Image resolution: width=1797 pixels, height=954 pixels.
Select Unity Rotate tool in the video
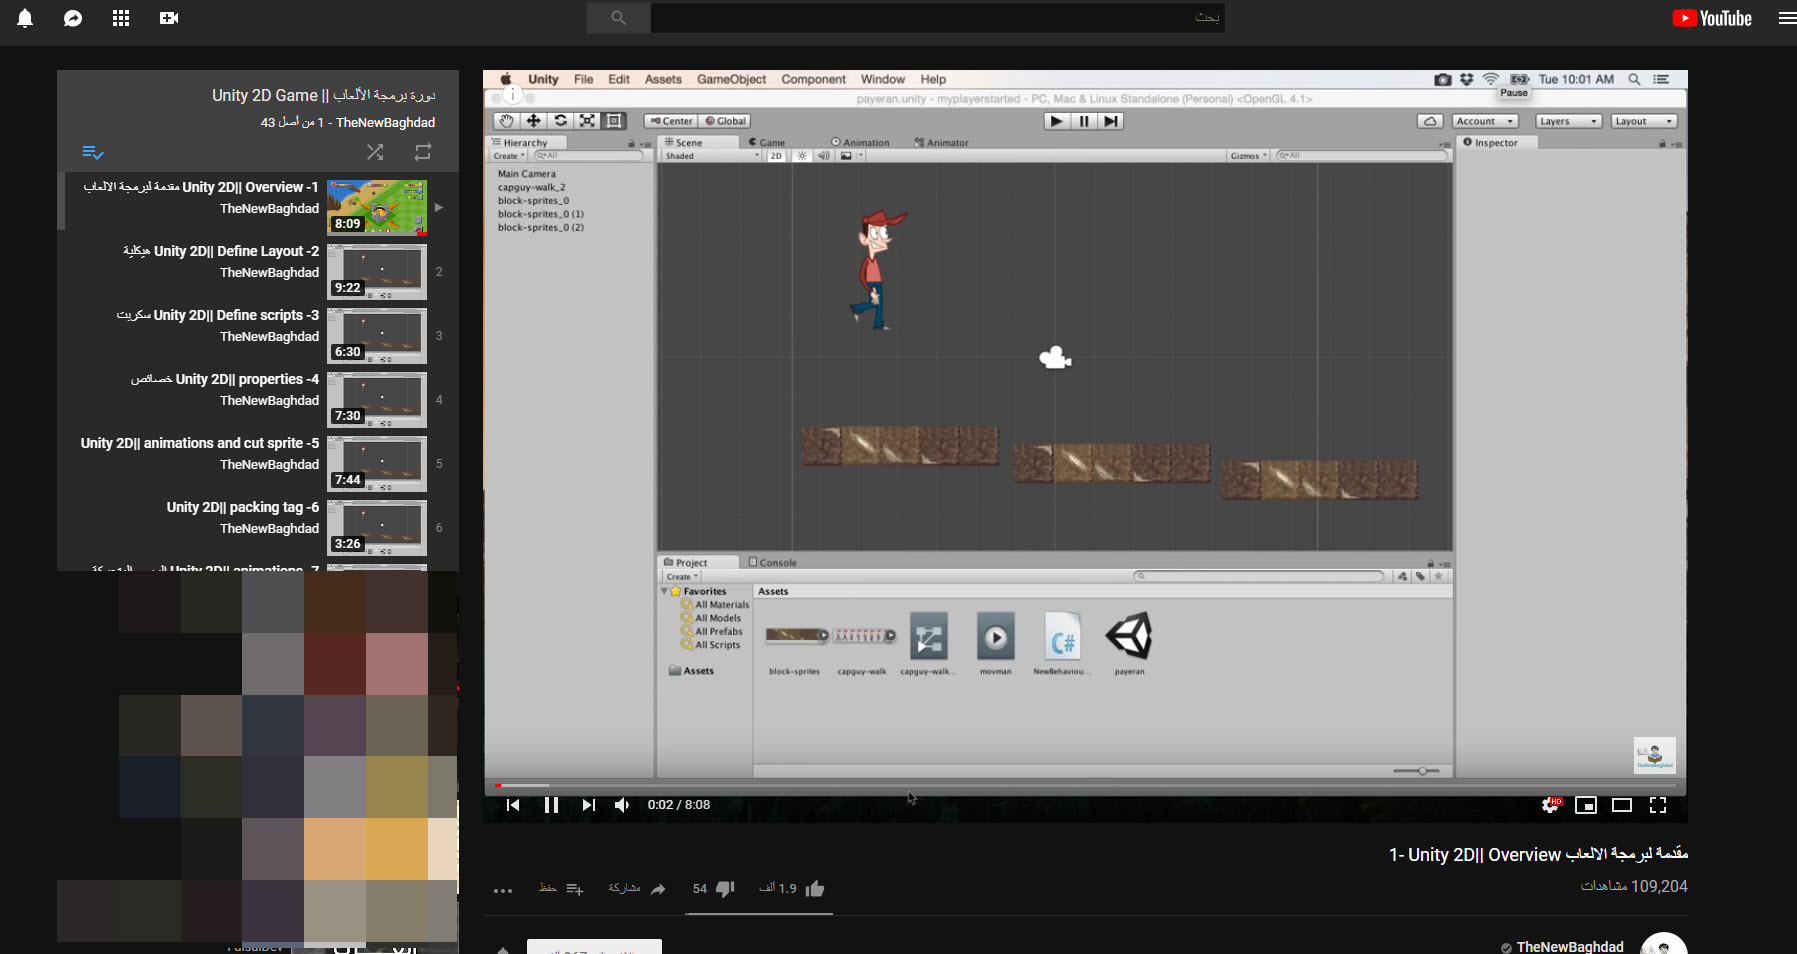[x=561, y=121]
